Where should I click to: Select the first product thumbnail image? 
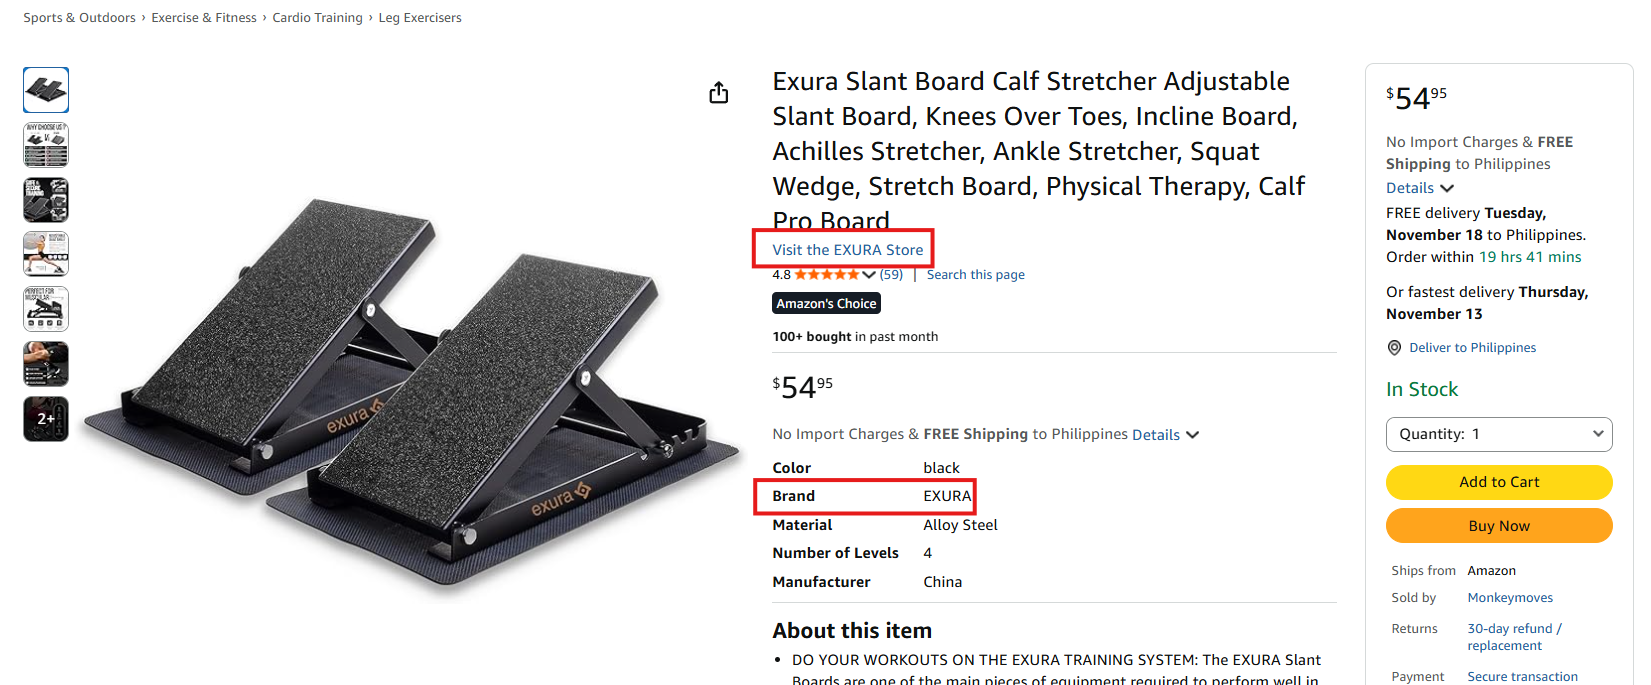click(x=46, y=90)
